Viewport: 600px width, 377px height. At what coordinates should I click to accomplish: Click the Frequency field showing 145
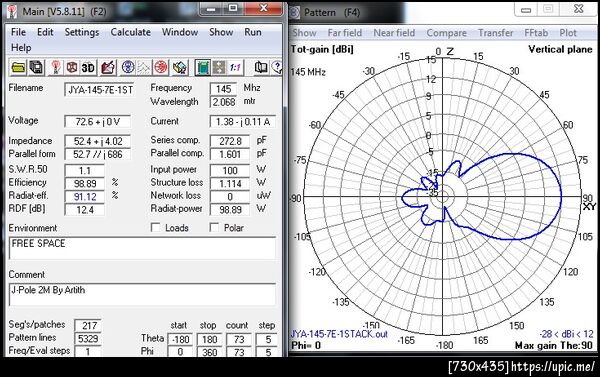point(223,89)
